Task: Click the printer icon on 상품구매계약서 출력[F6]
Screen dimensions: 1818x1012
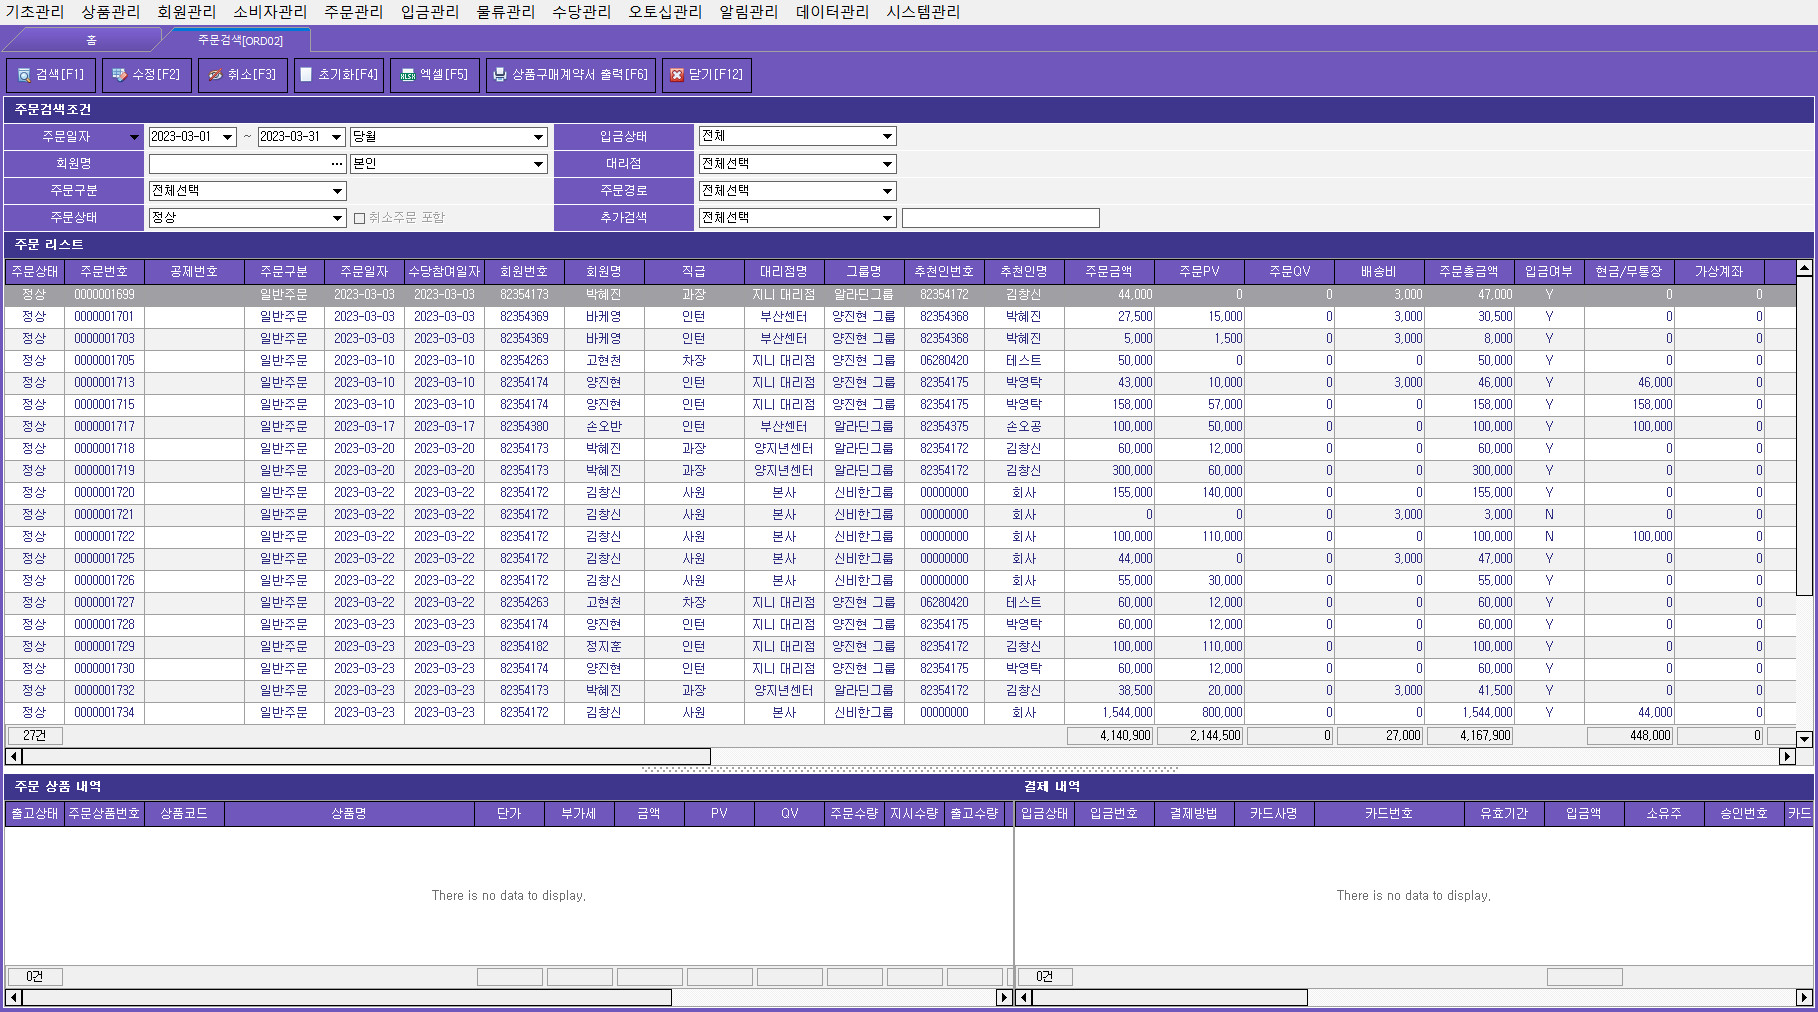Action: (500, 75)
